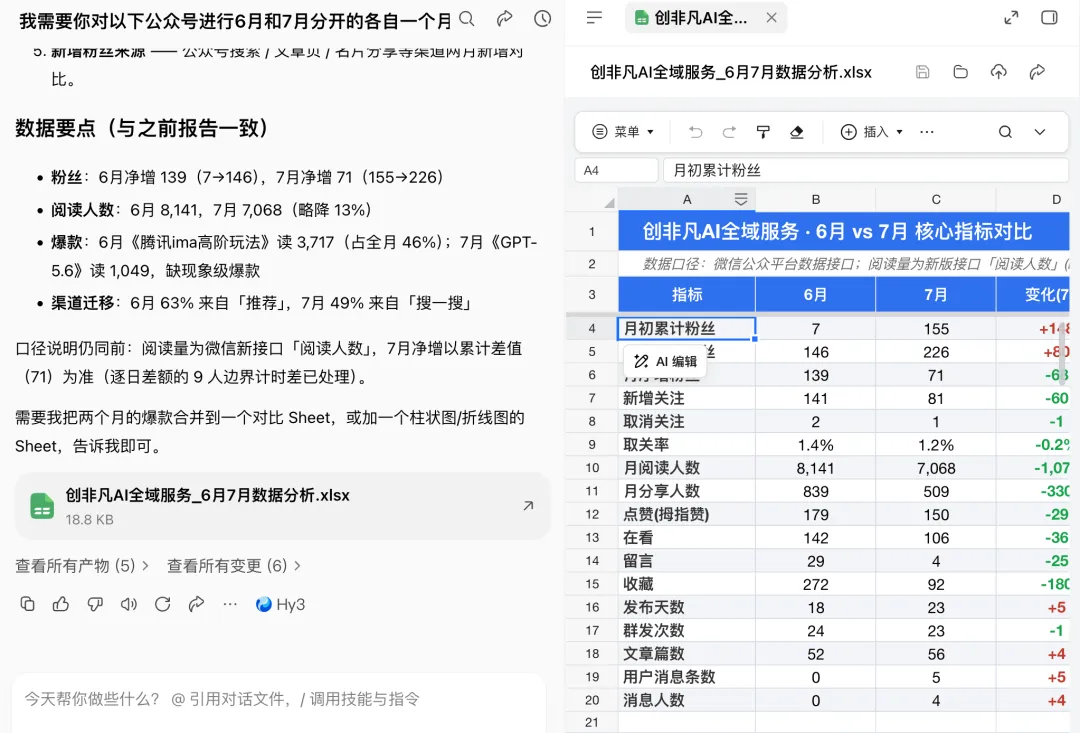
Task: Select cell 月阅读人数 in column A
Action: point(687,468)
